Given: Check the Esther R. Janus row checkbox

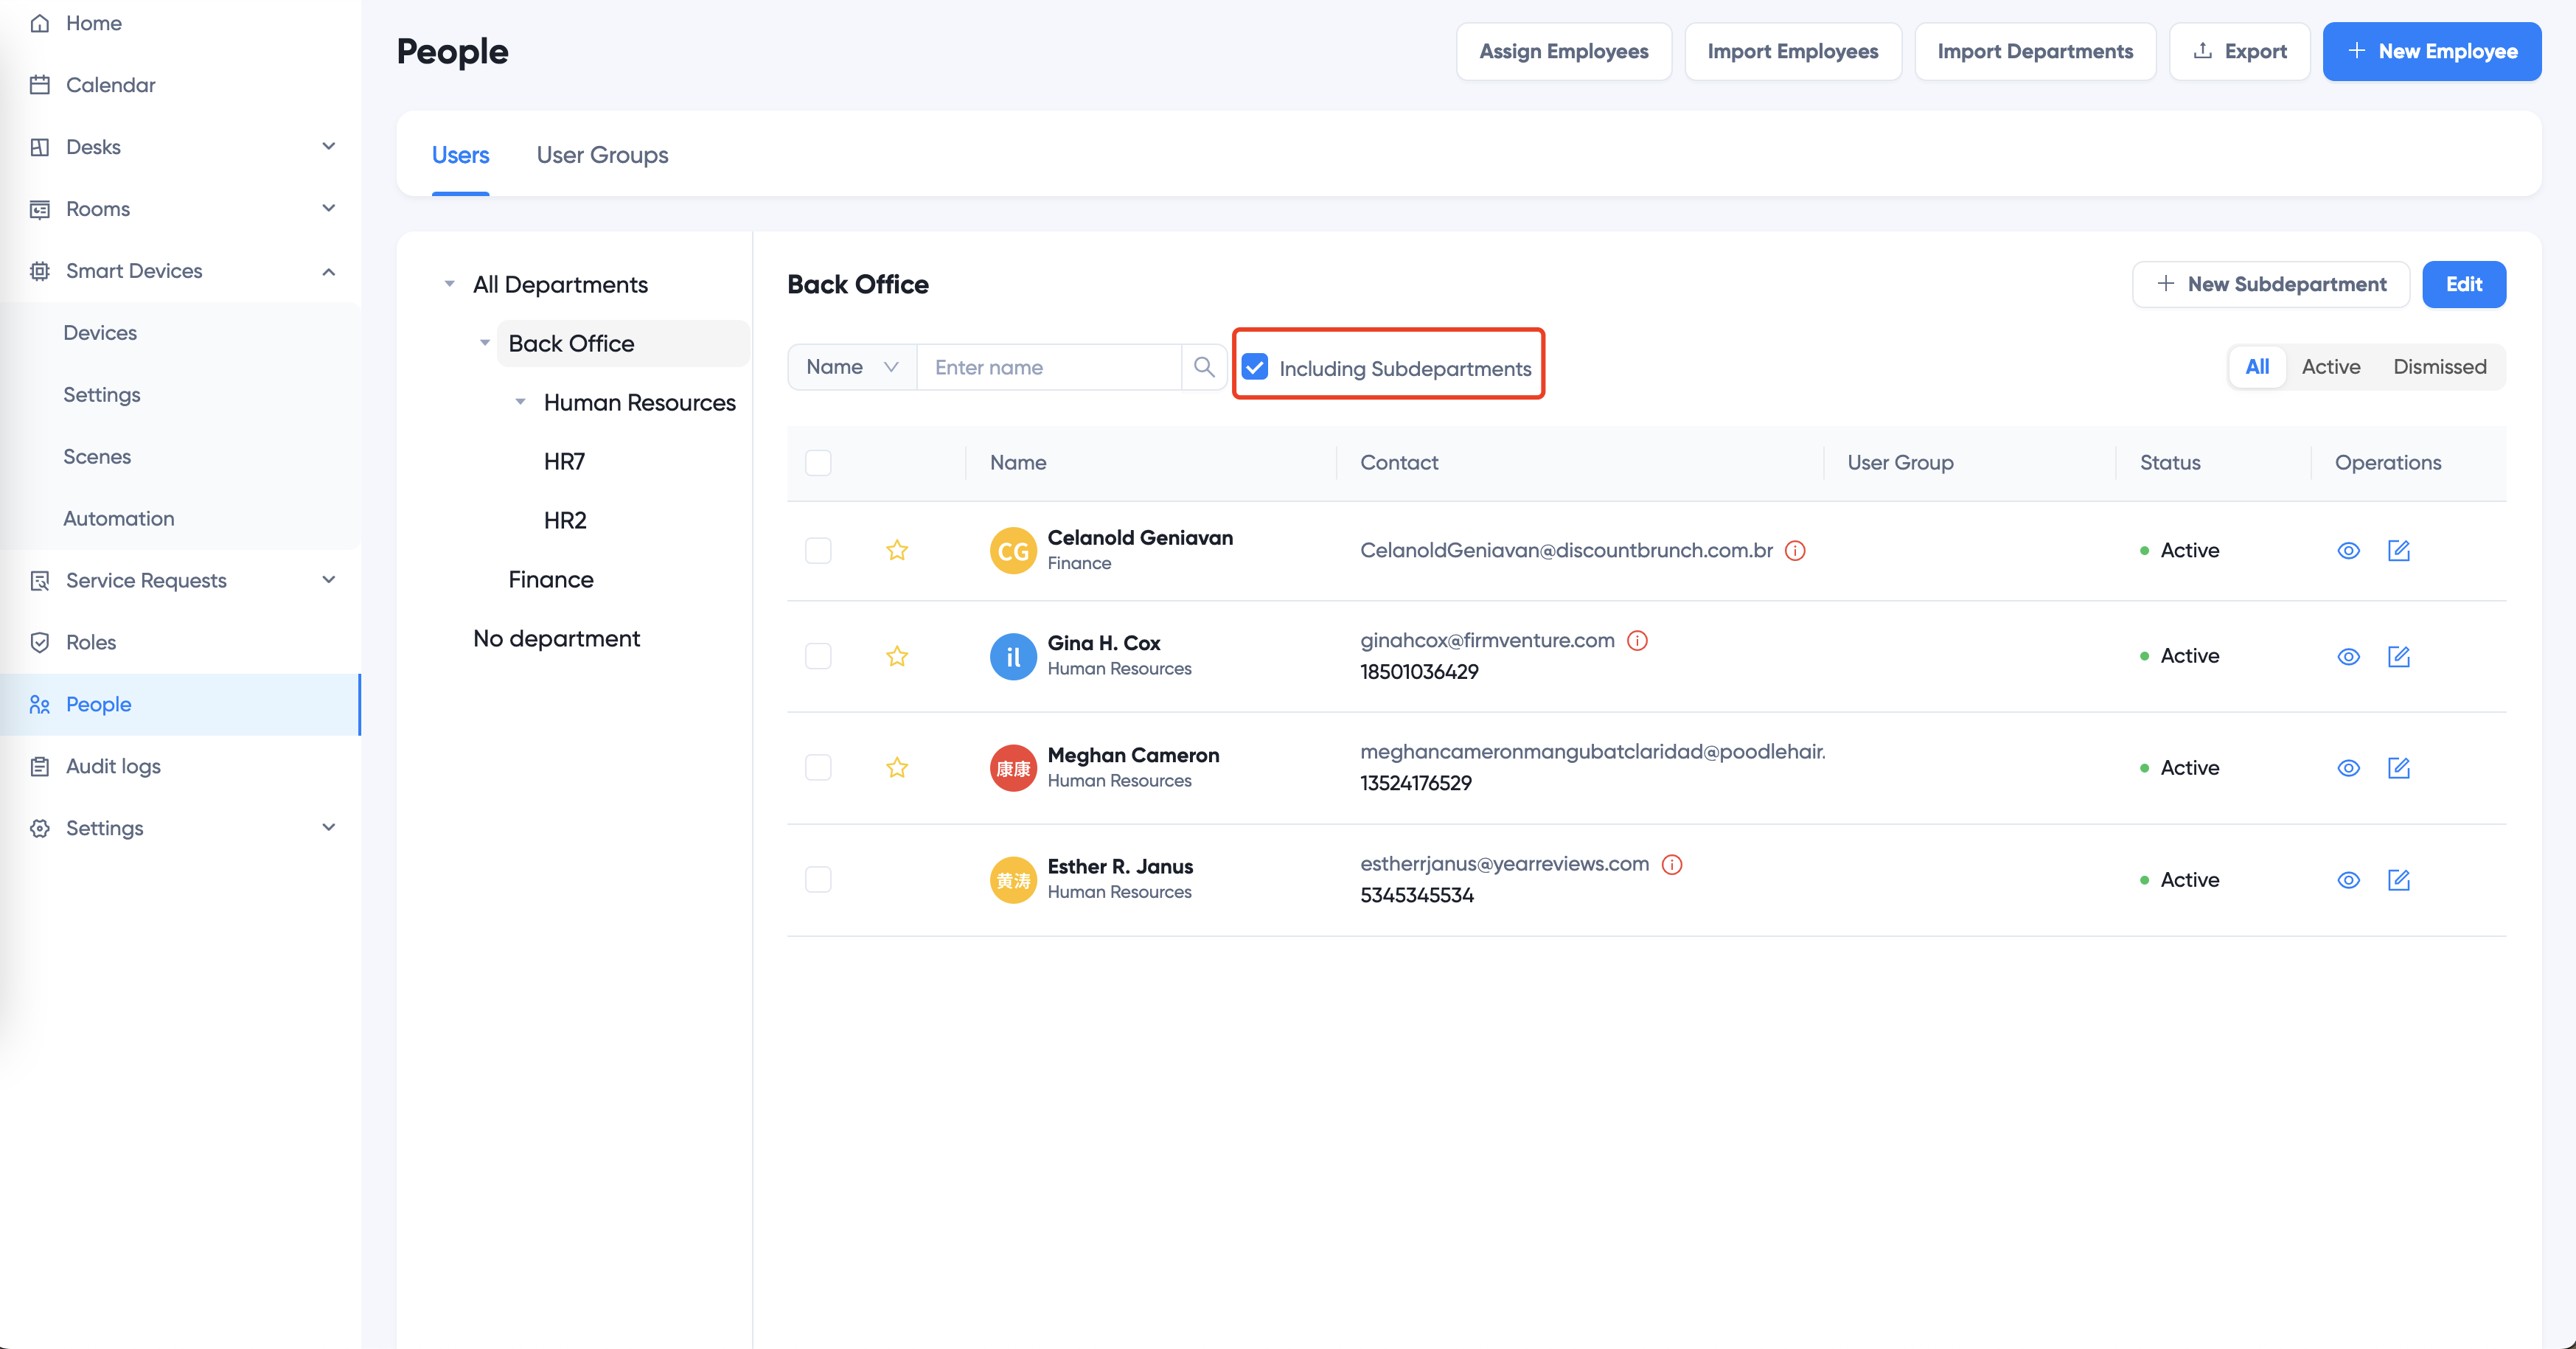Looking at the screenshot, I should 818,880.
